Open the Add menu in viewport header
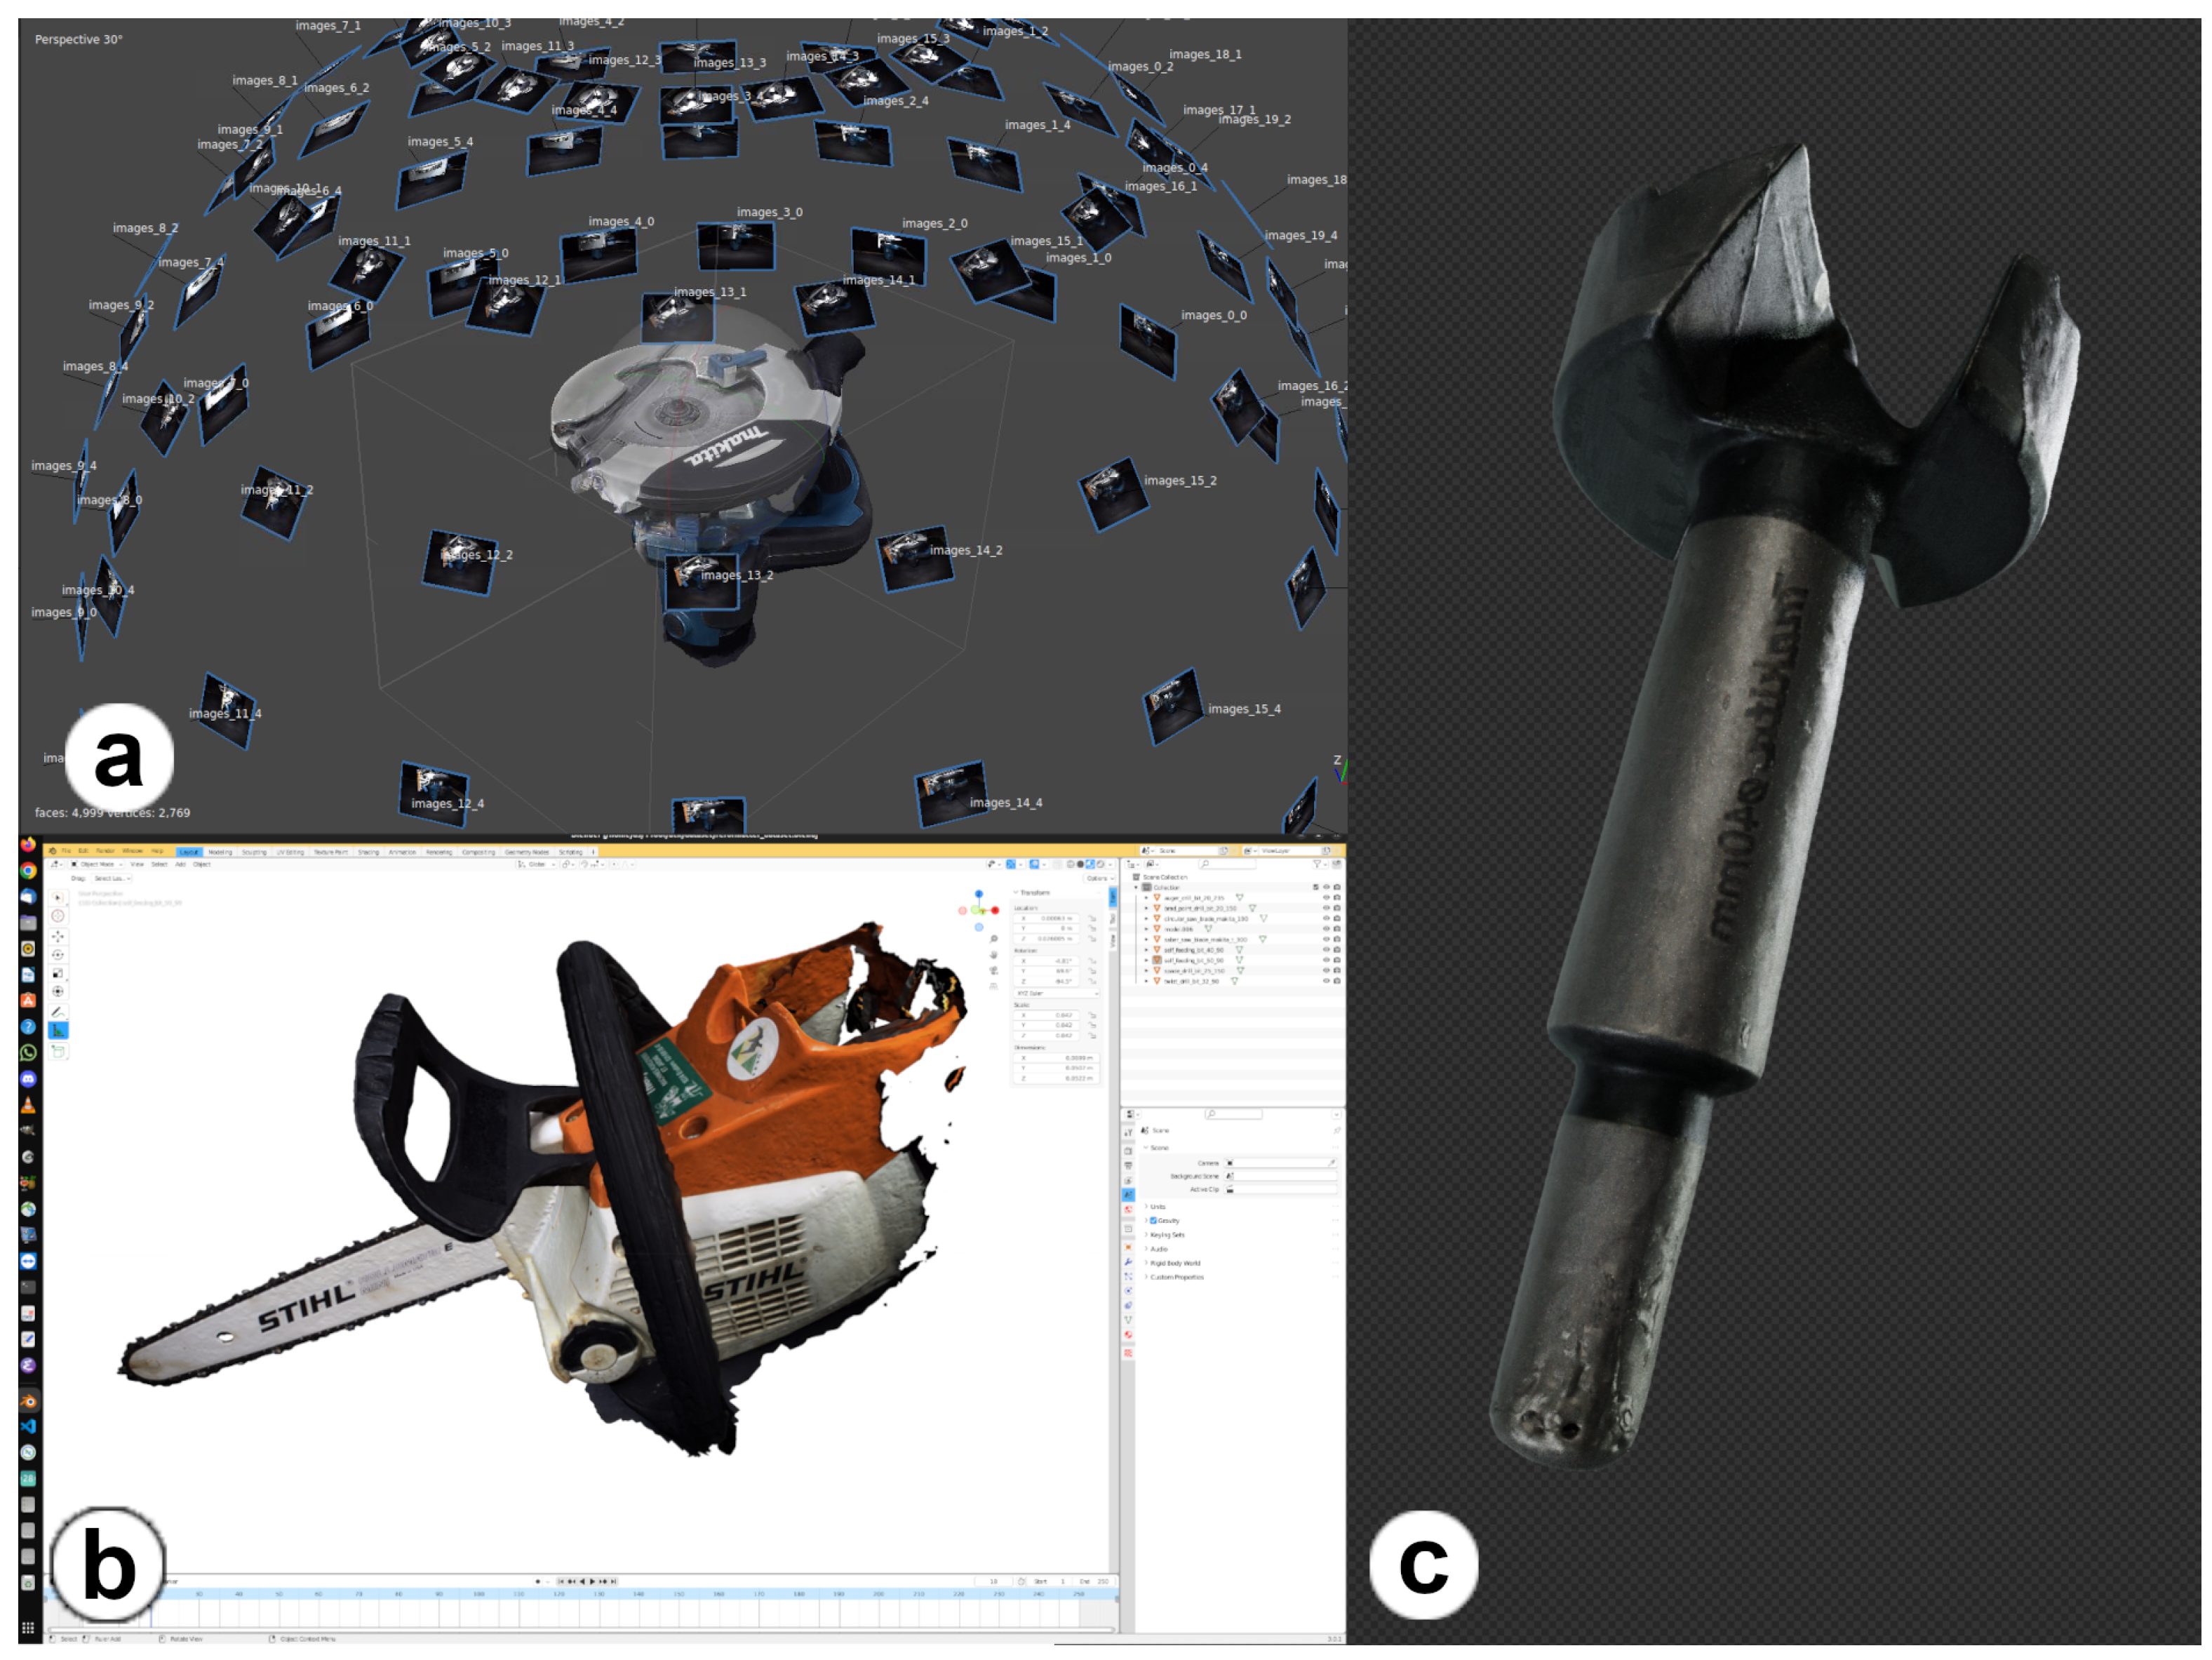Image resolution: width=2212 pixels, height=1660 pixels. click(181, 864)
